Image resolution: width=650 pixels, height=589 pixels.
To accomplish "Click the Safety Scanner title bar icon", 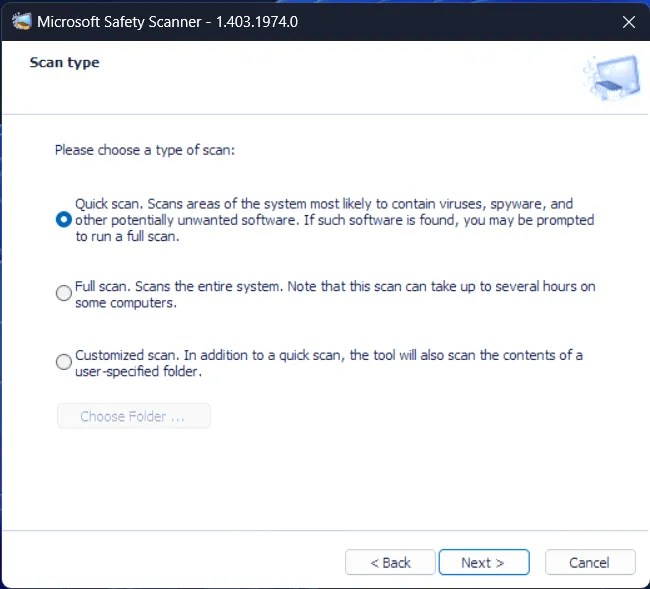I will click(22, 22).
